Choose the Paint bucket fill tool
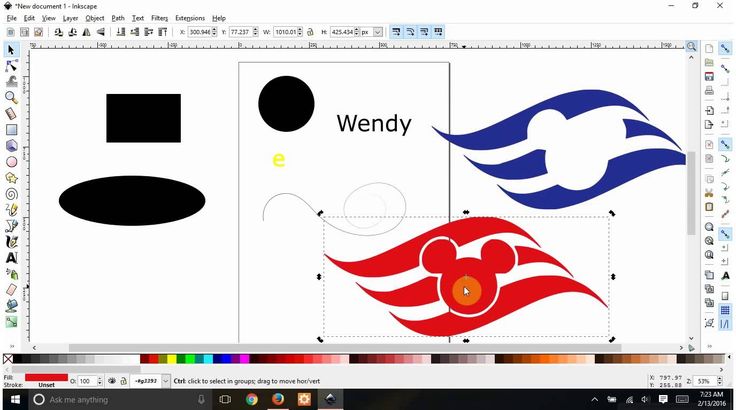 11,306
